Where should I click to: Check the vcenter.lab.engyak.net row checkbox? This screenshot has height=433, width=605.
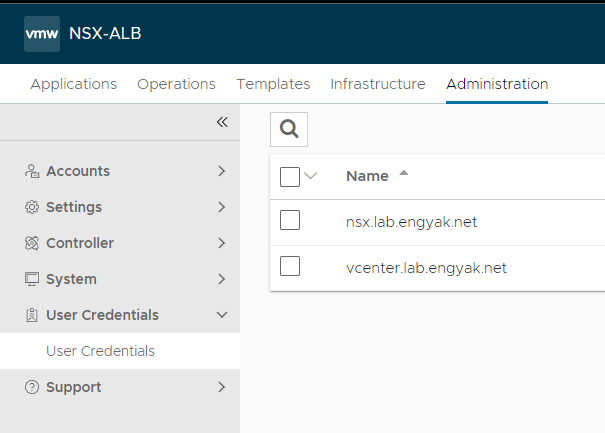290,266
